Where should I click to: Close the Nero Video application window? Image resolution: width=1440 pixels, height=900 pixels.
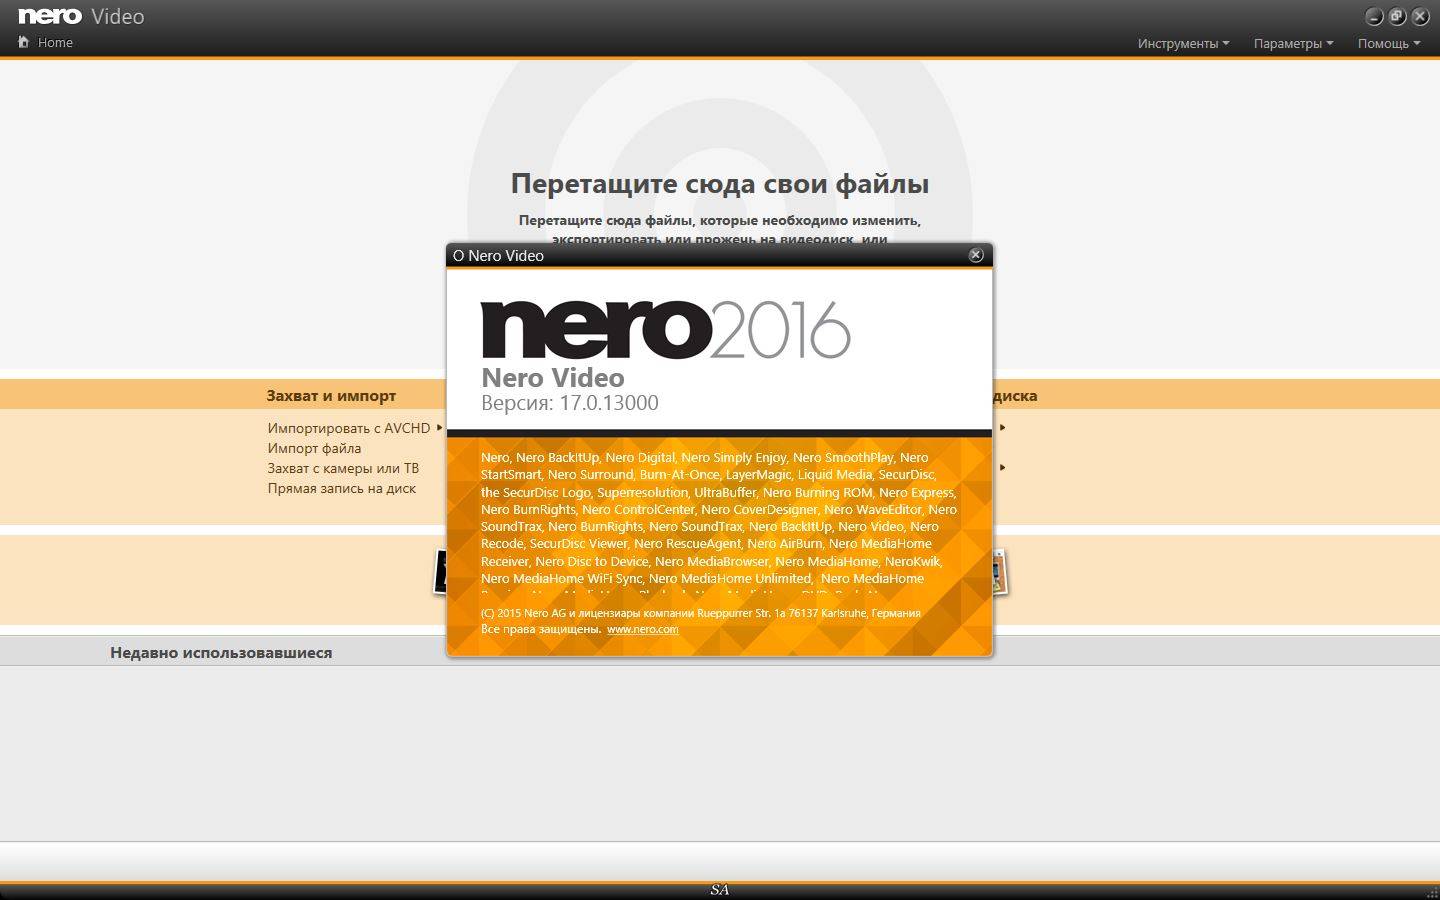(1420, 16)
